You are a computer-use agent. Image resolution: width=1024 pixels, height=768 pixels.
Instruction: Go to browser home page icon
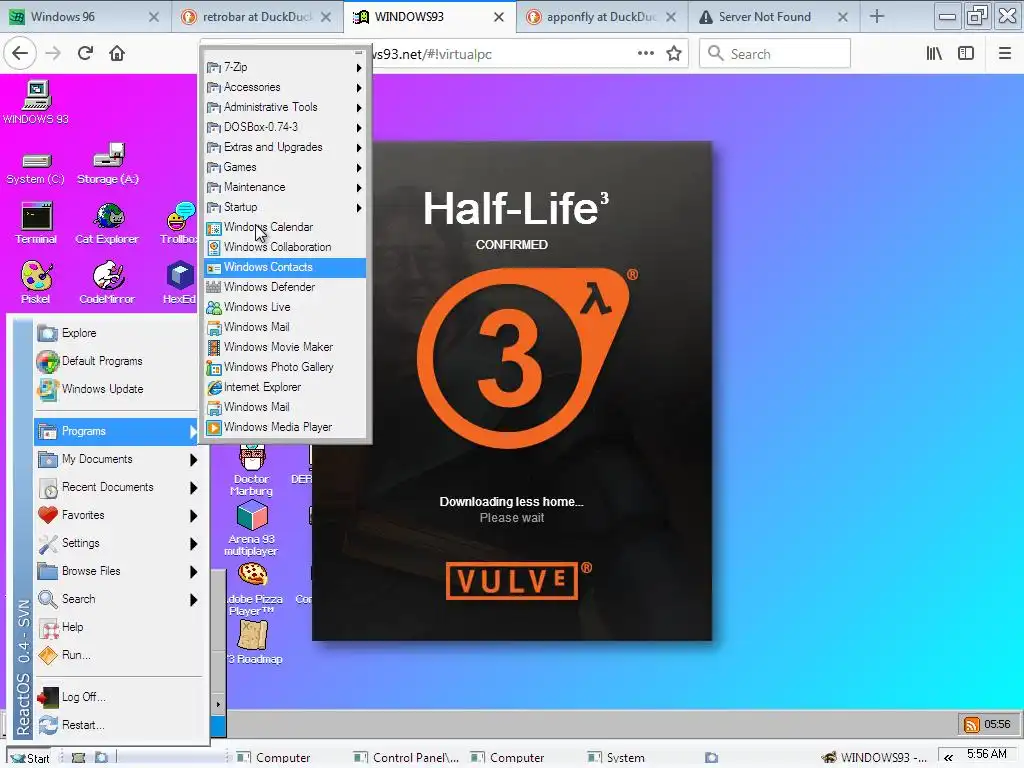tap(117, 54)
